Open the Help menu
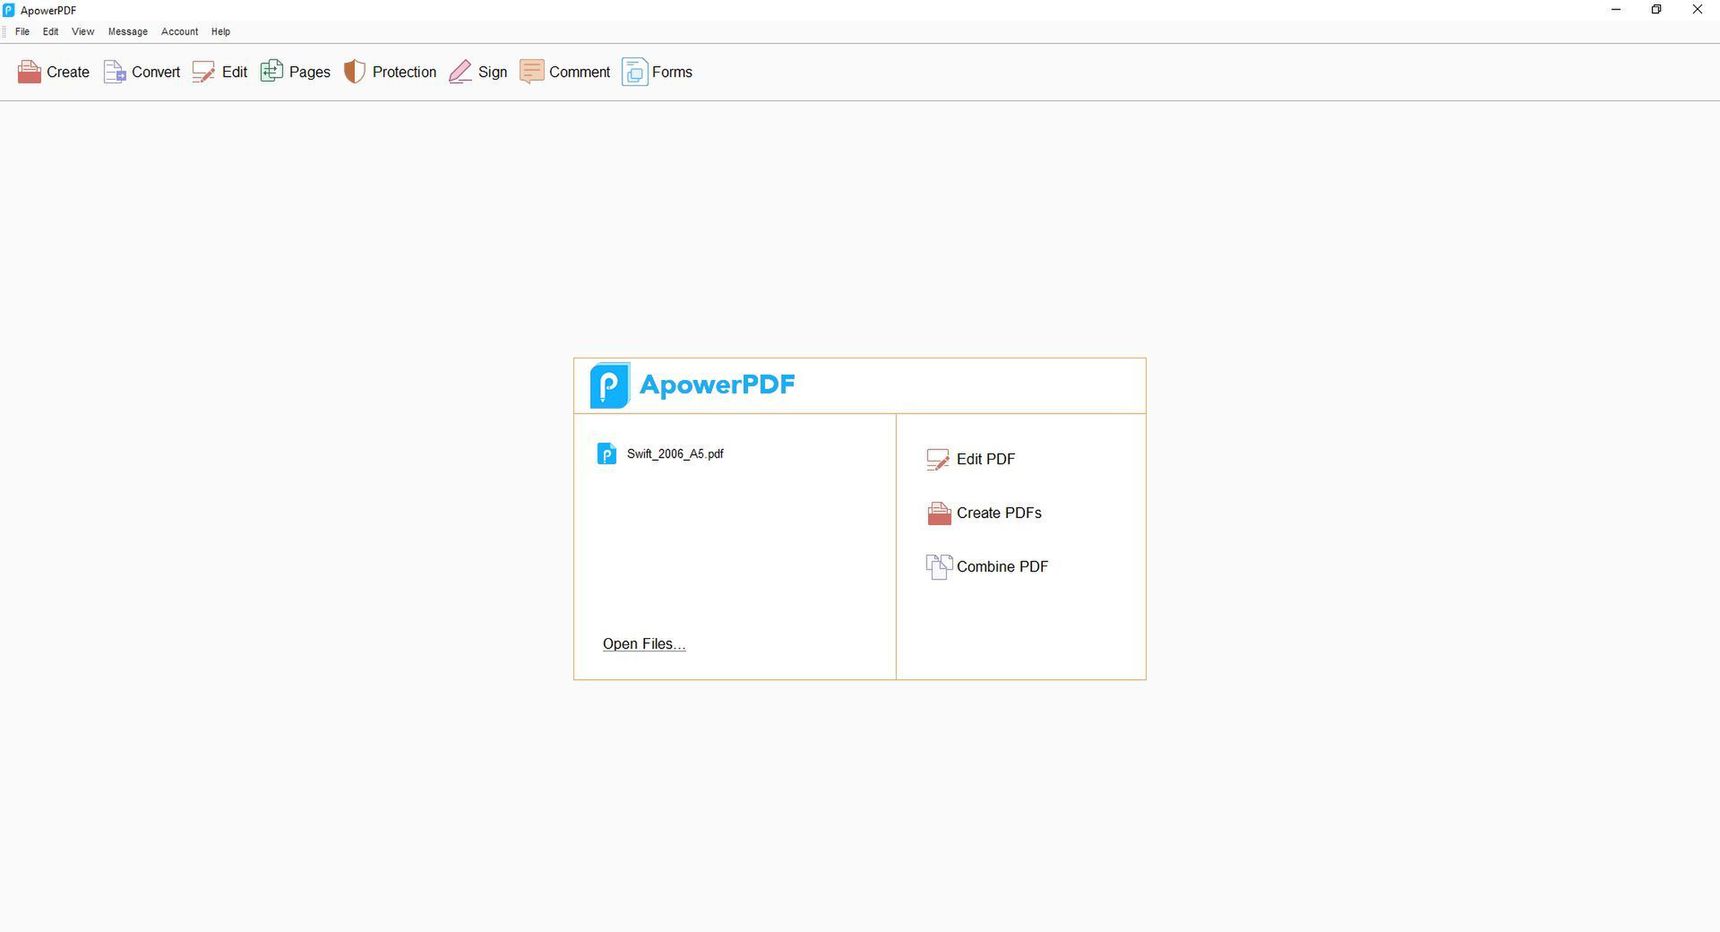This screenshot has width=1720, height=932. coord(221,32)
